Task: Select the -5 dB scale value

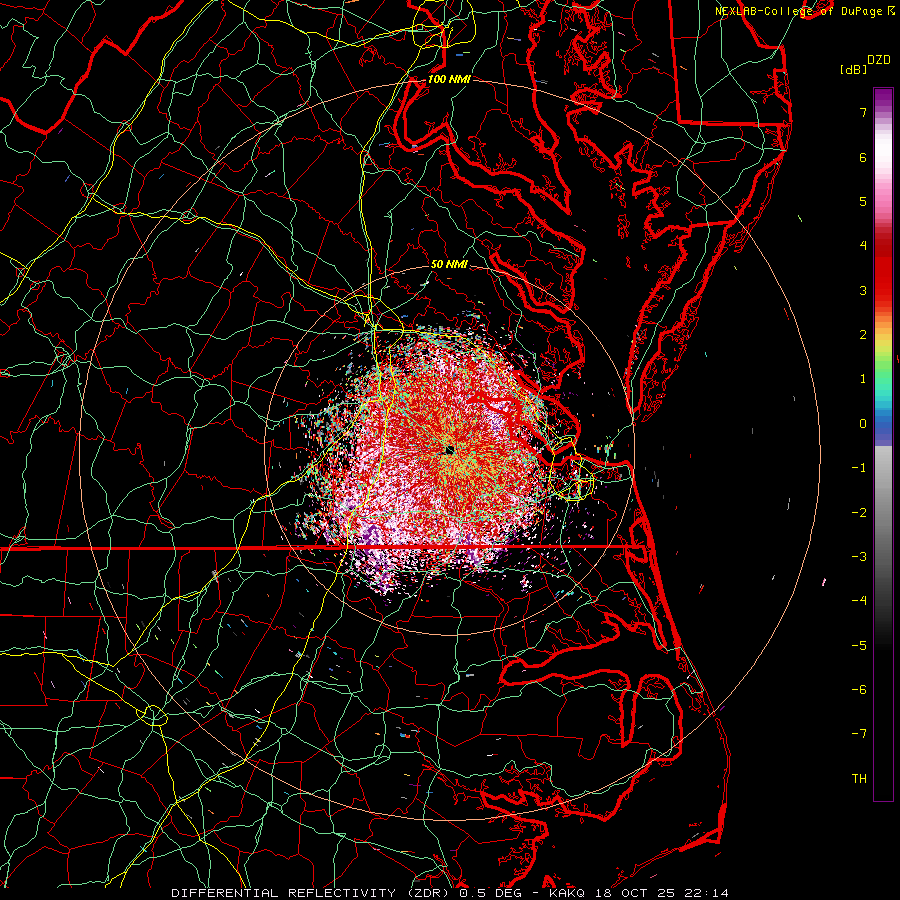Action: [859, 646]
